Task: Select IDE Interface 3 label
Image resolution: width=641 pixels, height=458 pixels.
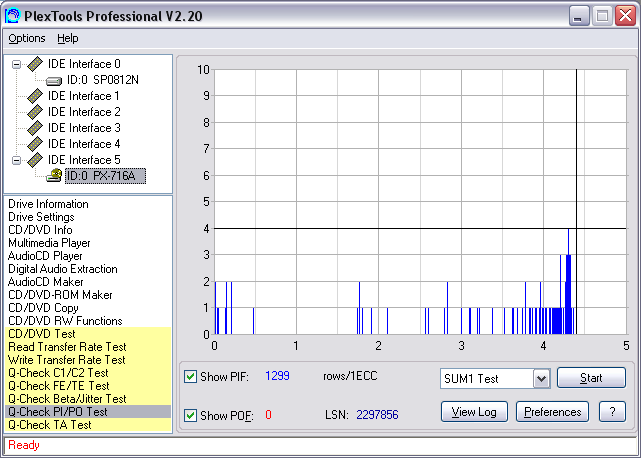Action: tap(84, 128)
